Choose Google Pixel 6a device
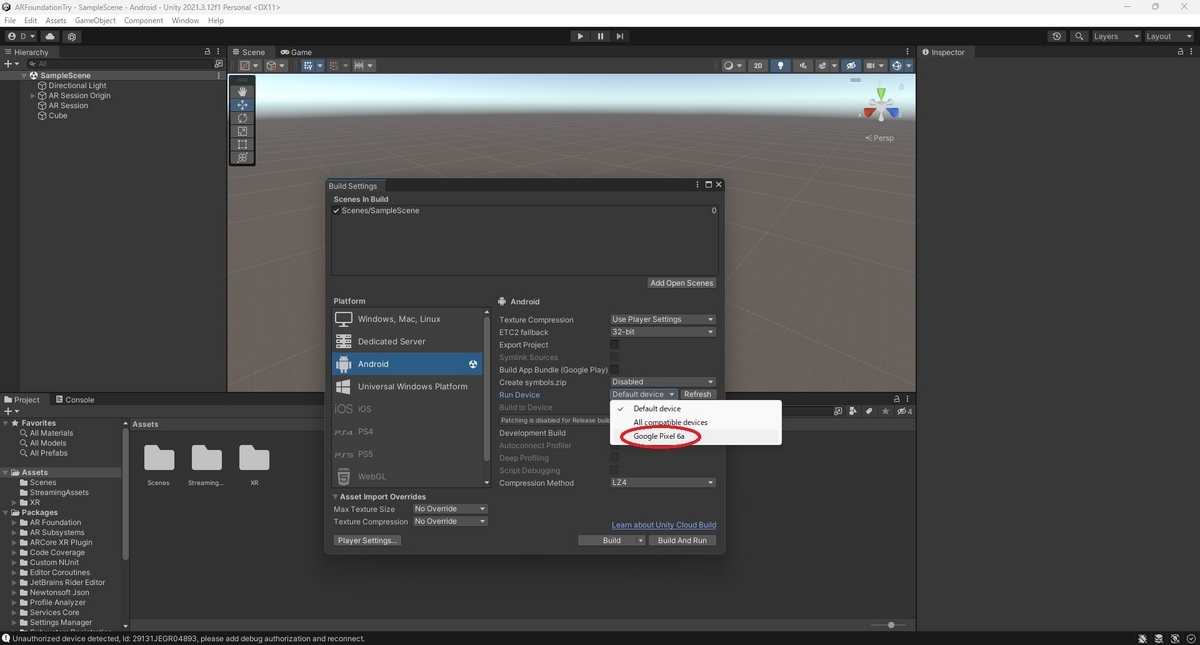 [x=696, y=437]
